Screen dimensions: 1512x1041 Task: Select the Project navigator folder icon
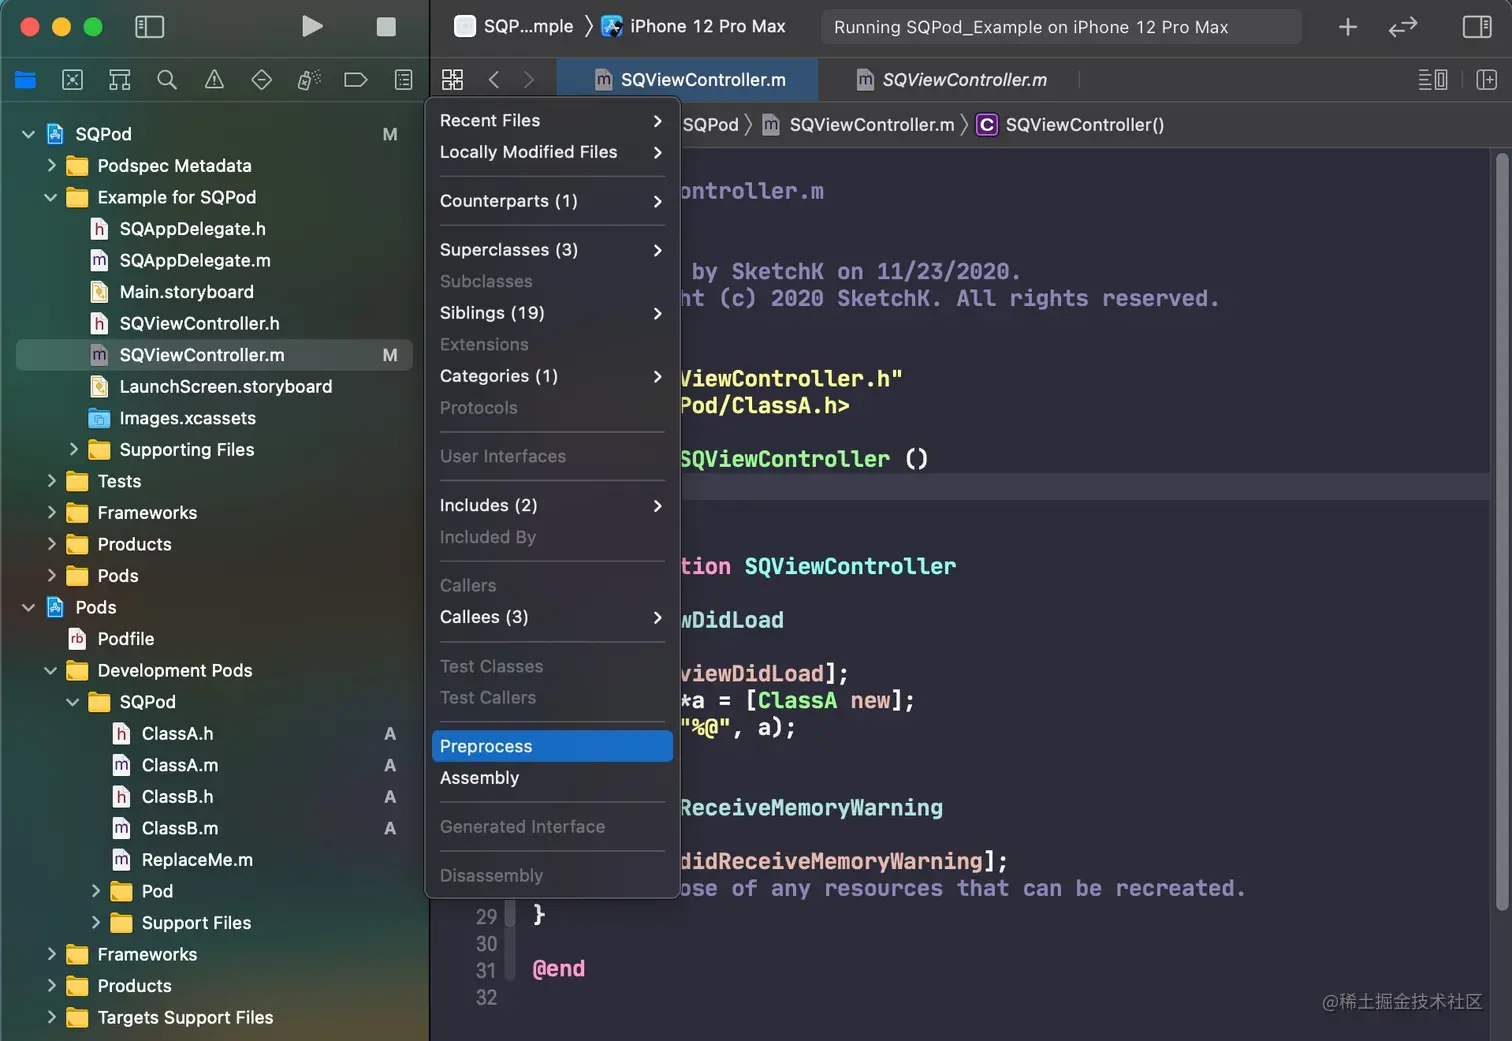click(26, 80)
